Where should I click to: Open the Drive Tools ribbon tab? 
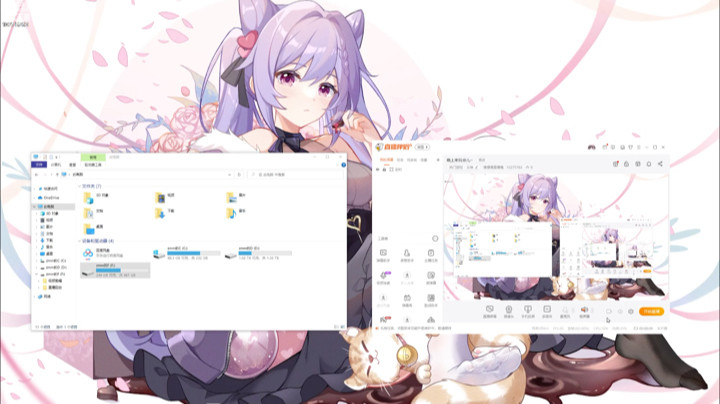[x=93, y=164]
